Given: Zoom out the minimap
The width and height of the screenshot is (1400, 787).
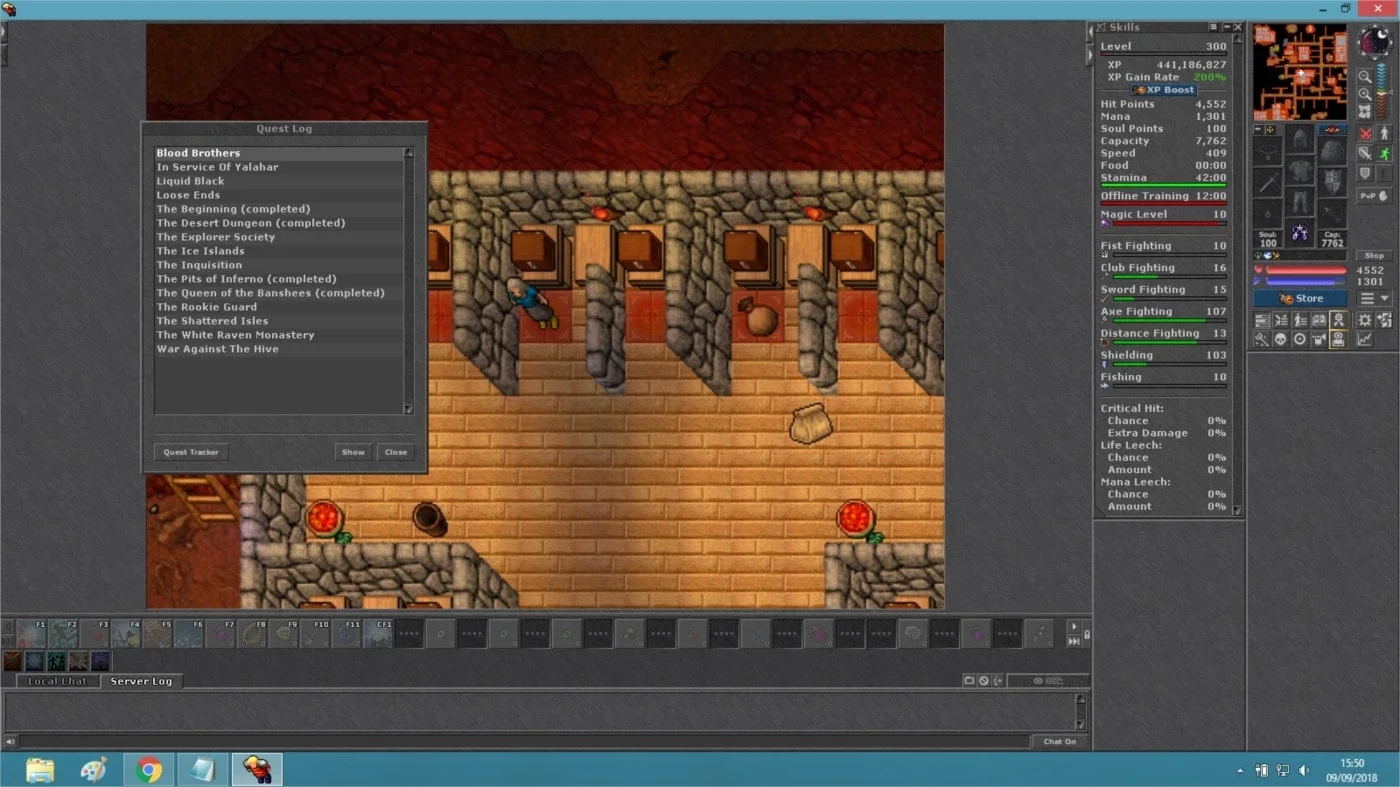Looking at the screenshot, I should [1364, 76].
